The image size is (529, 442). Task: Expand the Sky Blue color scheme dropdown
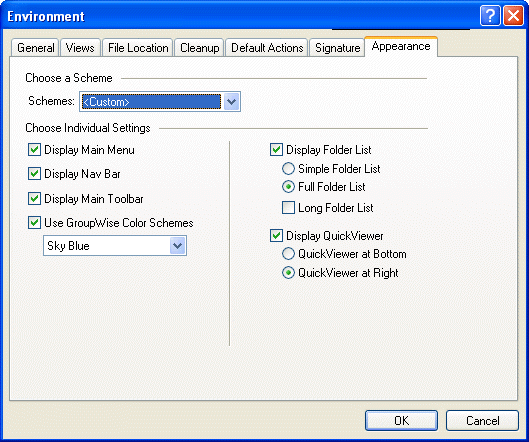177,246
